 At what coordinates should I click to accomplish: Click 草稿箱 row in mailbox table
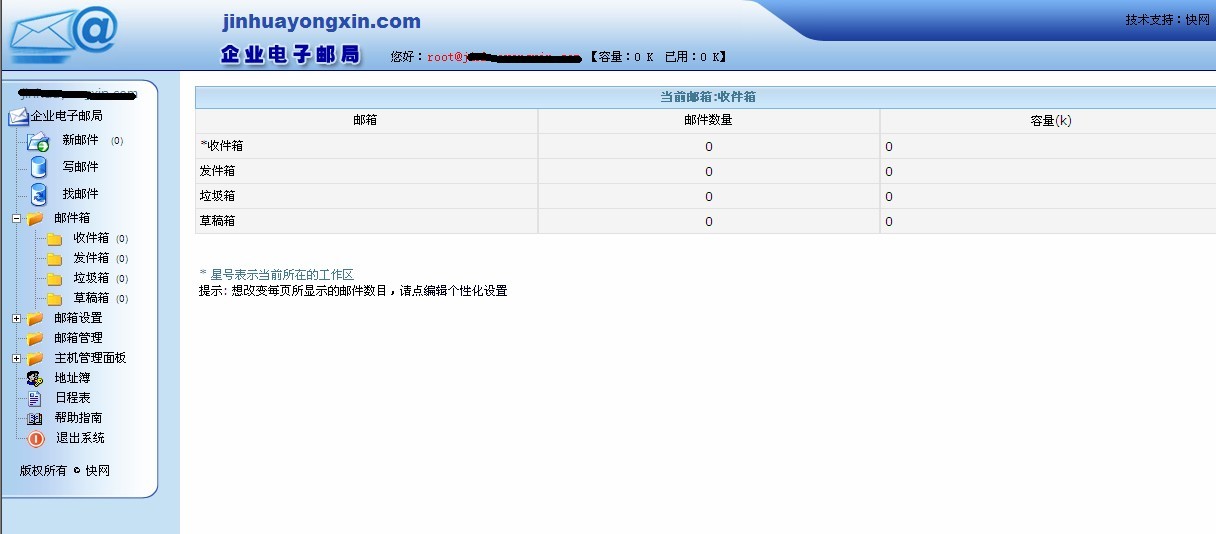(217, 221)
